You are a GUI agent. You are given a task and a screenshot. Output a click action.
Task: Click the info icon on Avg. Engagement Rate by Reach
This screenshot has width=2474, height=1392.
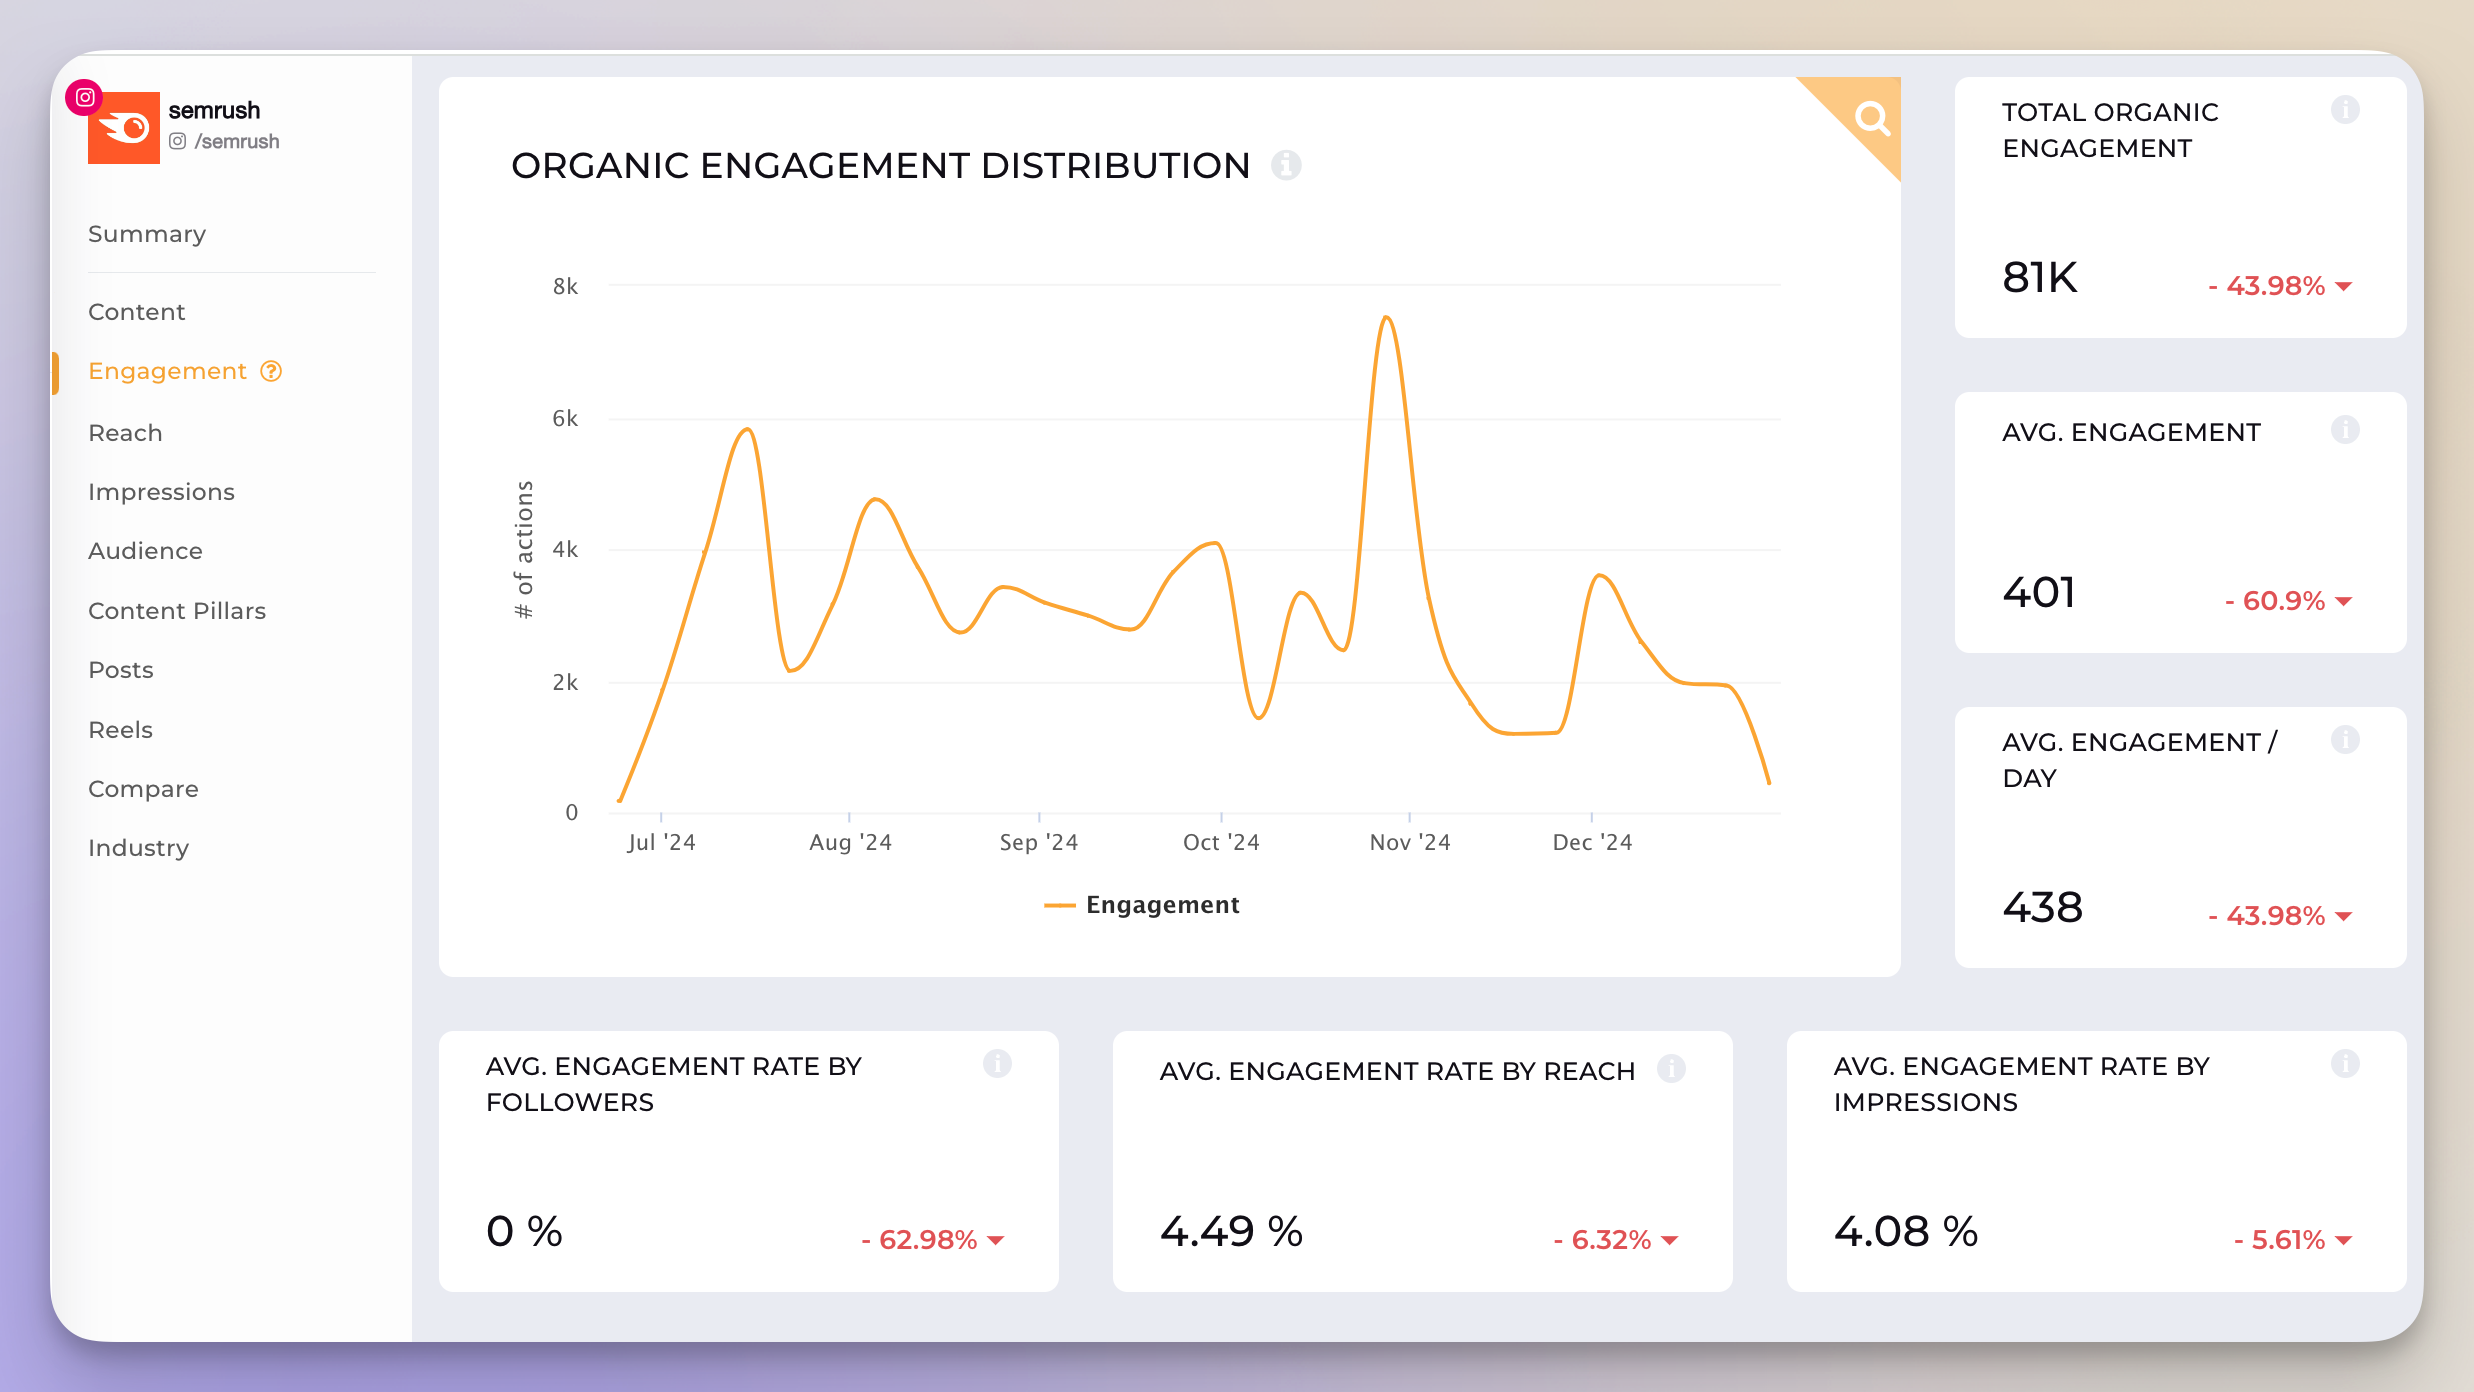point(1670,1069)
